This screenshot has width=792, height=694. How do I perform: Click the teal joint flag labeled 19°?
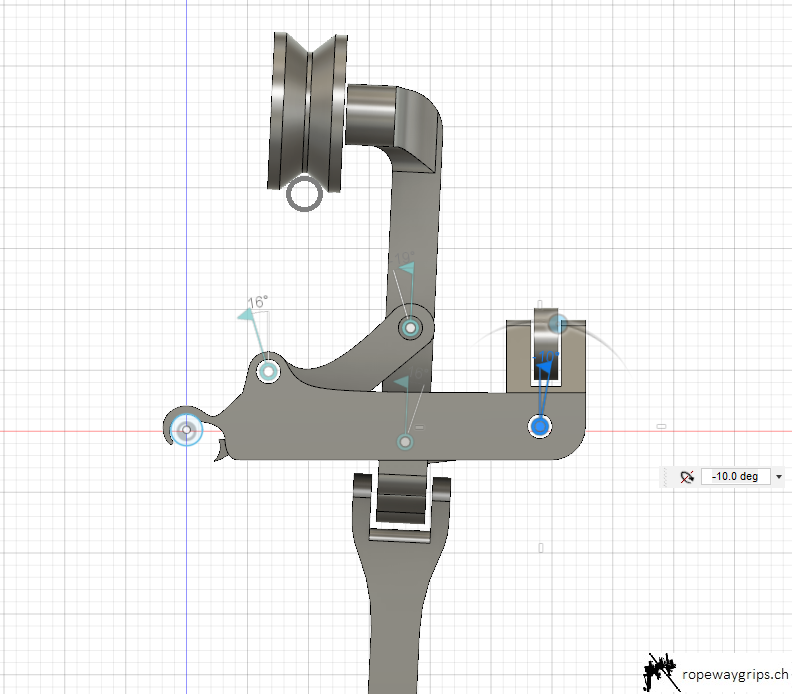[406, 267]
